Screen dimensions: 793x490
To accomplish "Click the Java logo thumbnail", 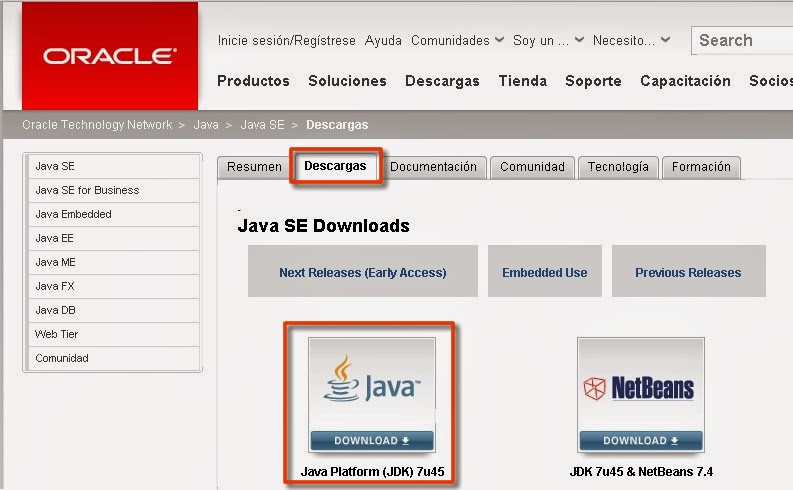I will pos(372,385).
